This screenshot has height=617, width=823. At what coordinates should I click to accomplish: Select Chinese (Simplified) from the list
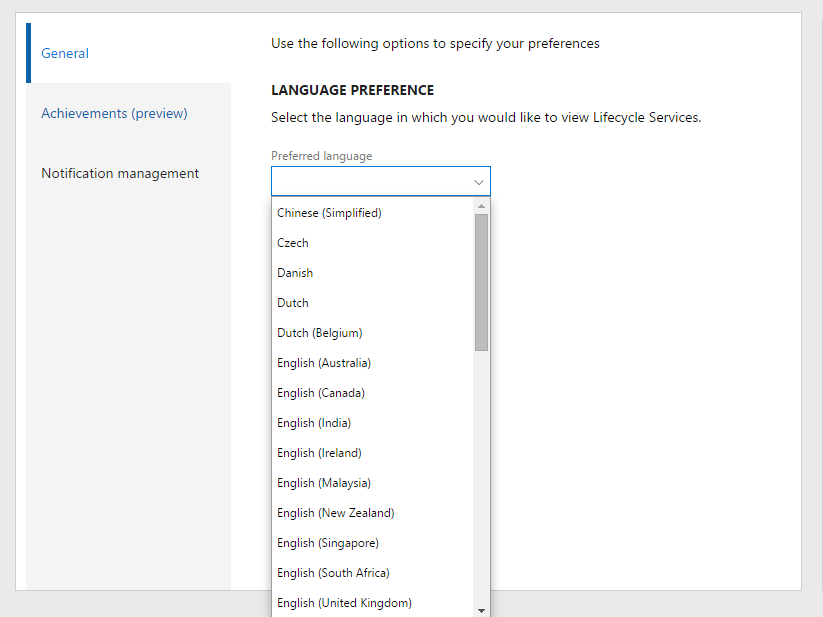(x=329, y=213)
